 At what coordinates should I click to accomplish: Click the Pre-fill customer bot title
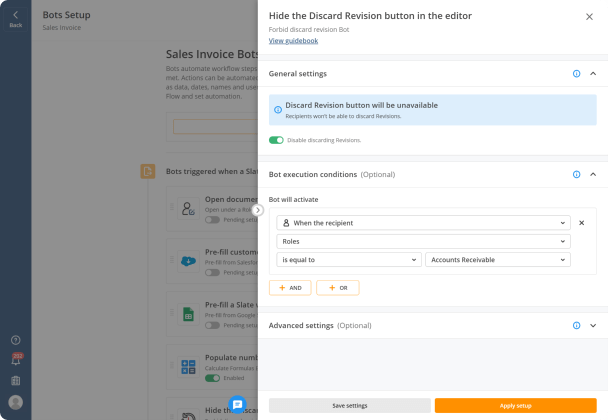point(231,252)
